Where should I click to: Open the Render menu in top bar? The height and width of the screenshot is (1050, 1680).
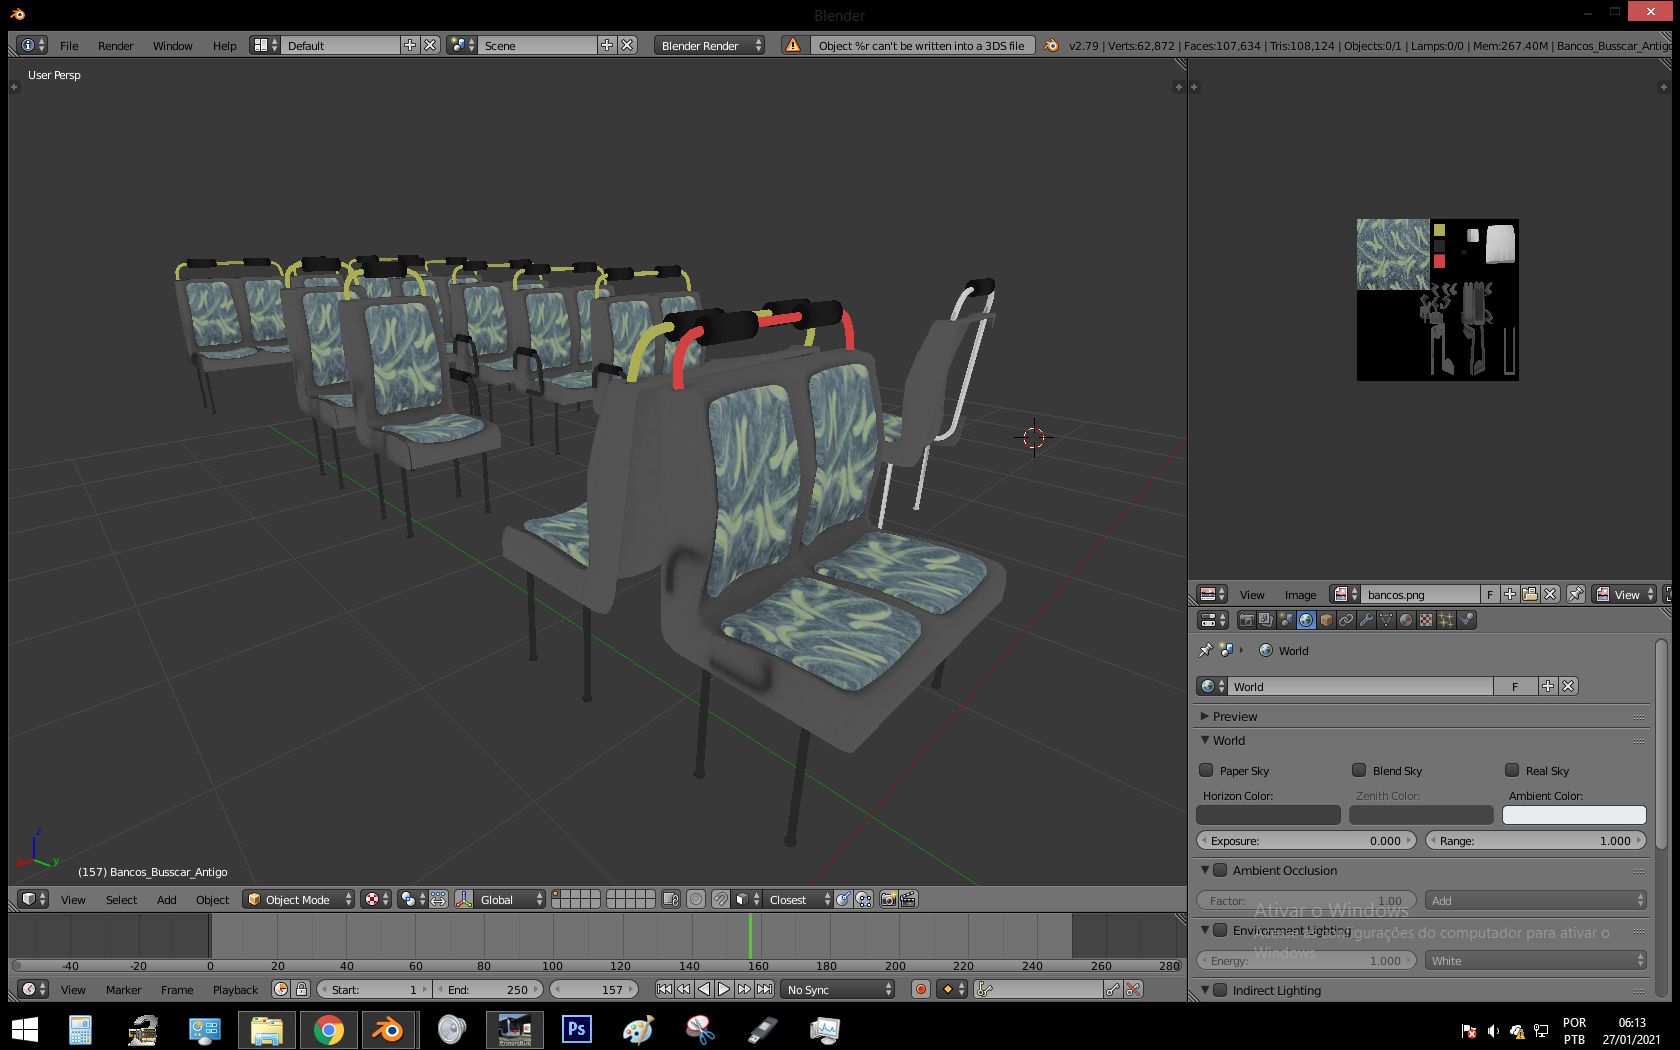[116, 46]
